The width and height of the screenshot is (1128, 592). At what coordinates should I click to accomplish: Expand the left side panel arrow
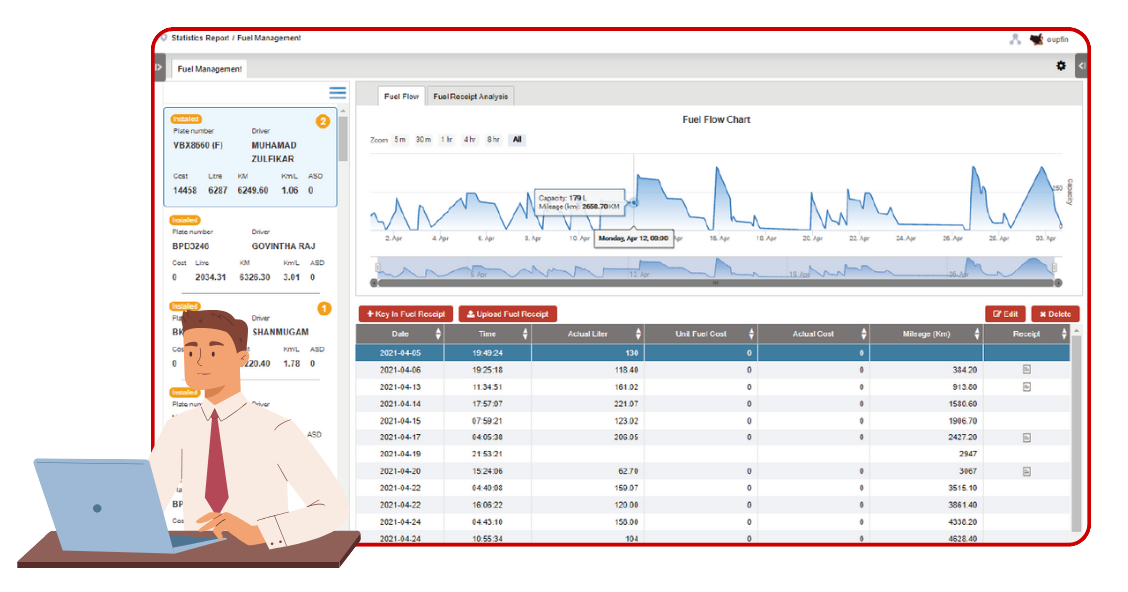click(x=159, y=68)
